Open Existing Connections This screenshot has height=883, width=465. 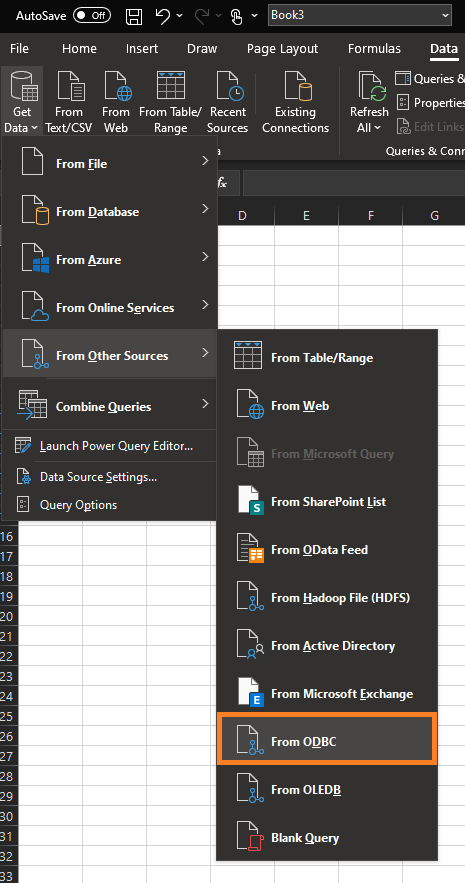pyautogui.click(x=296, y=102)
